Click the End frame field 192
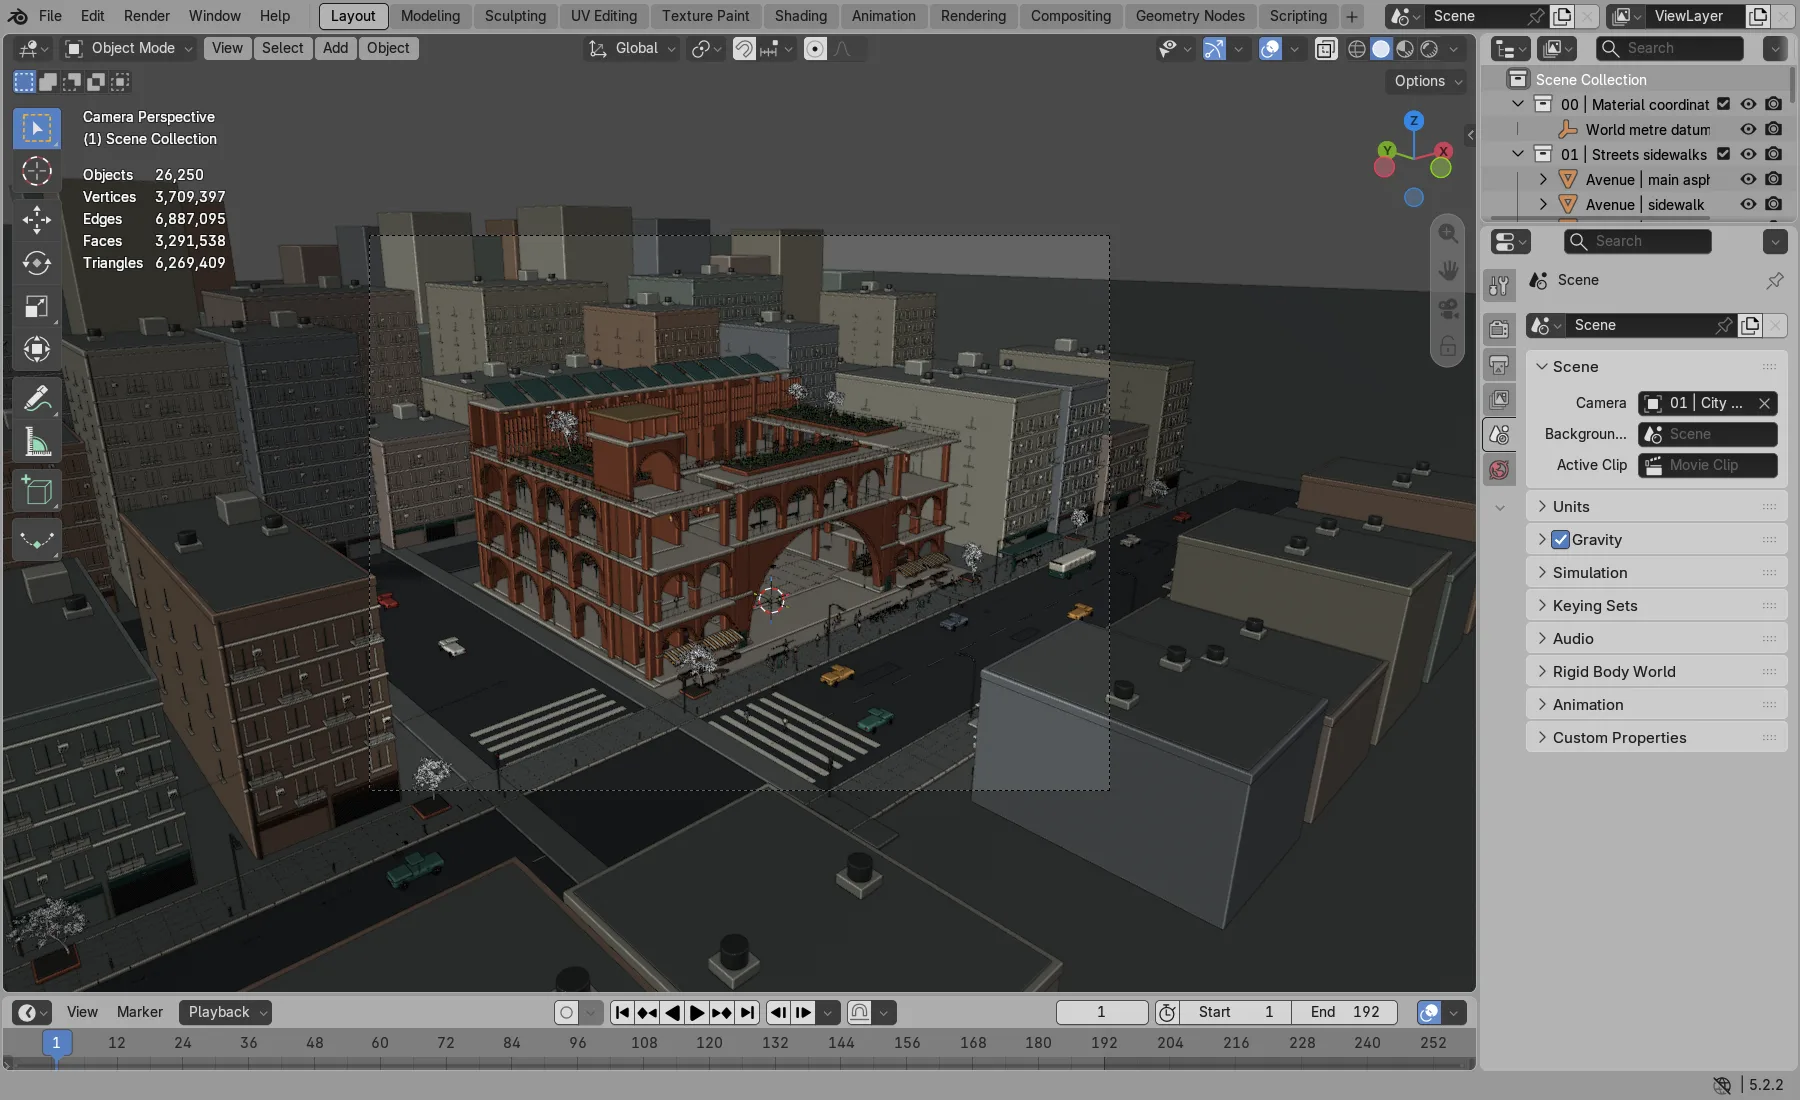1800x1100 pixels. (x=1345, y=1012)
